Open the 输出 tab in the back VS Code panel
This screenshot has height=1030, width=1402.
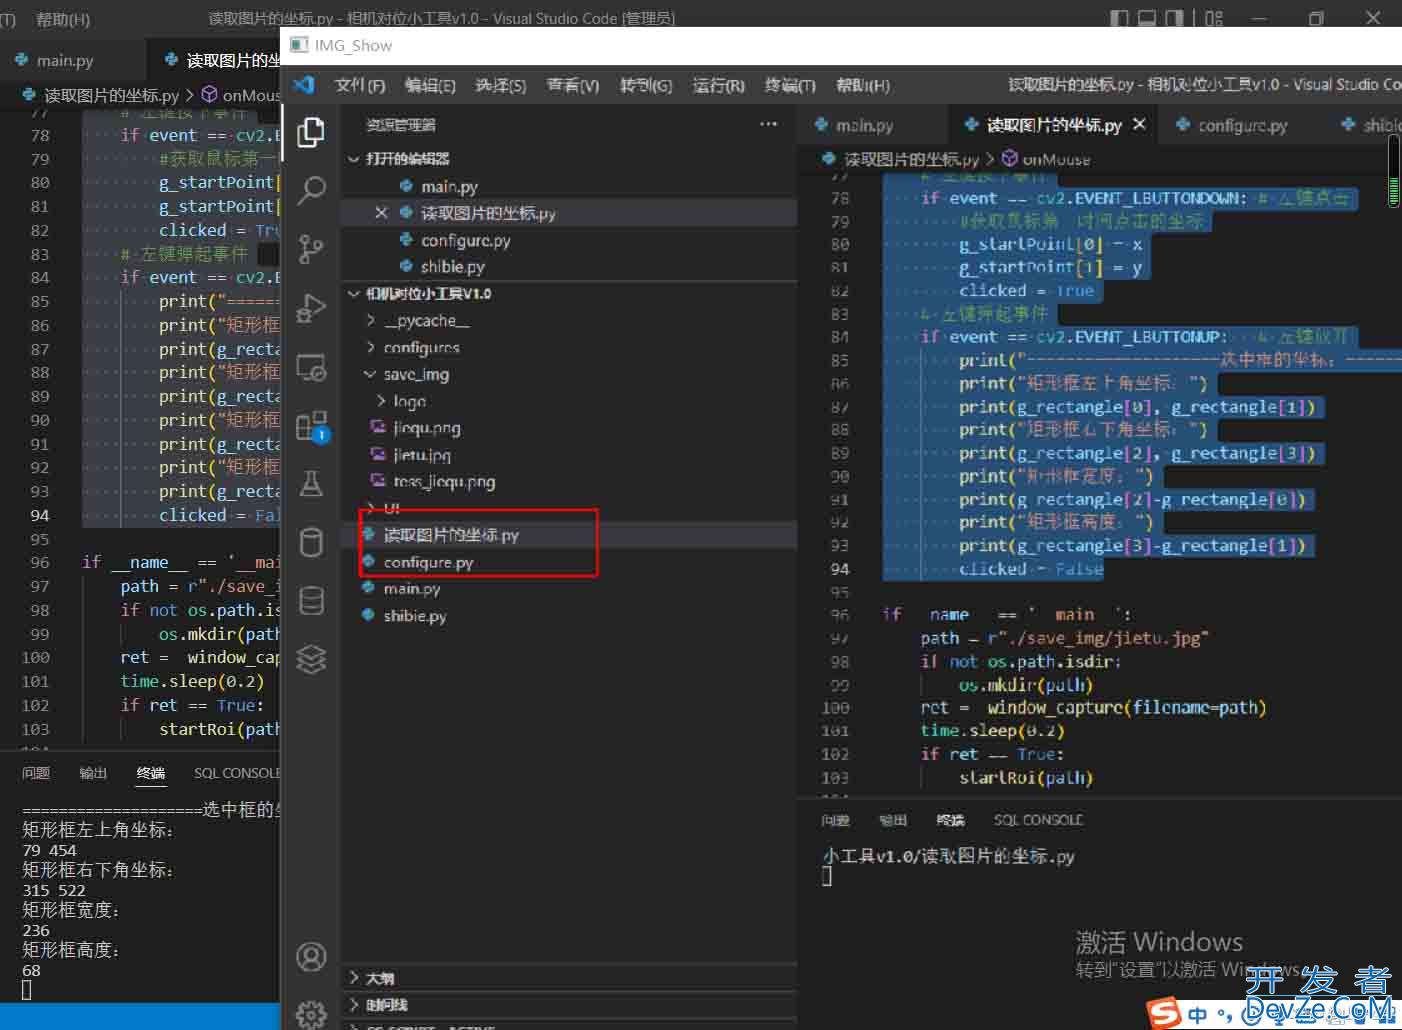click(x=93, y=773)
